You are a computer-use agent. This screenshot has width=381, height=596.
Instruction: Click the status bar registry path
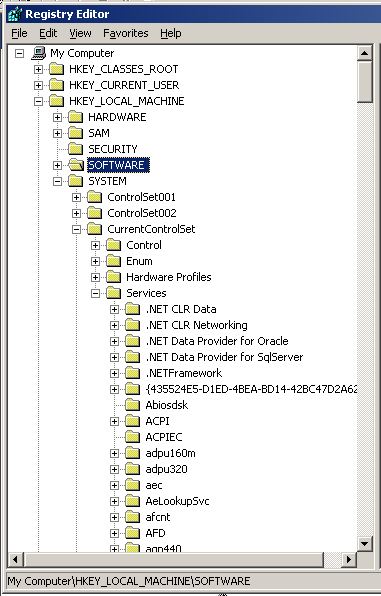pos(129,581)
